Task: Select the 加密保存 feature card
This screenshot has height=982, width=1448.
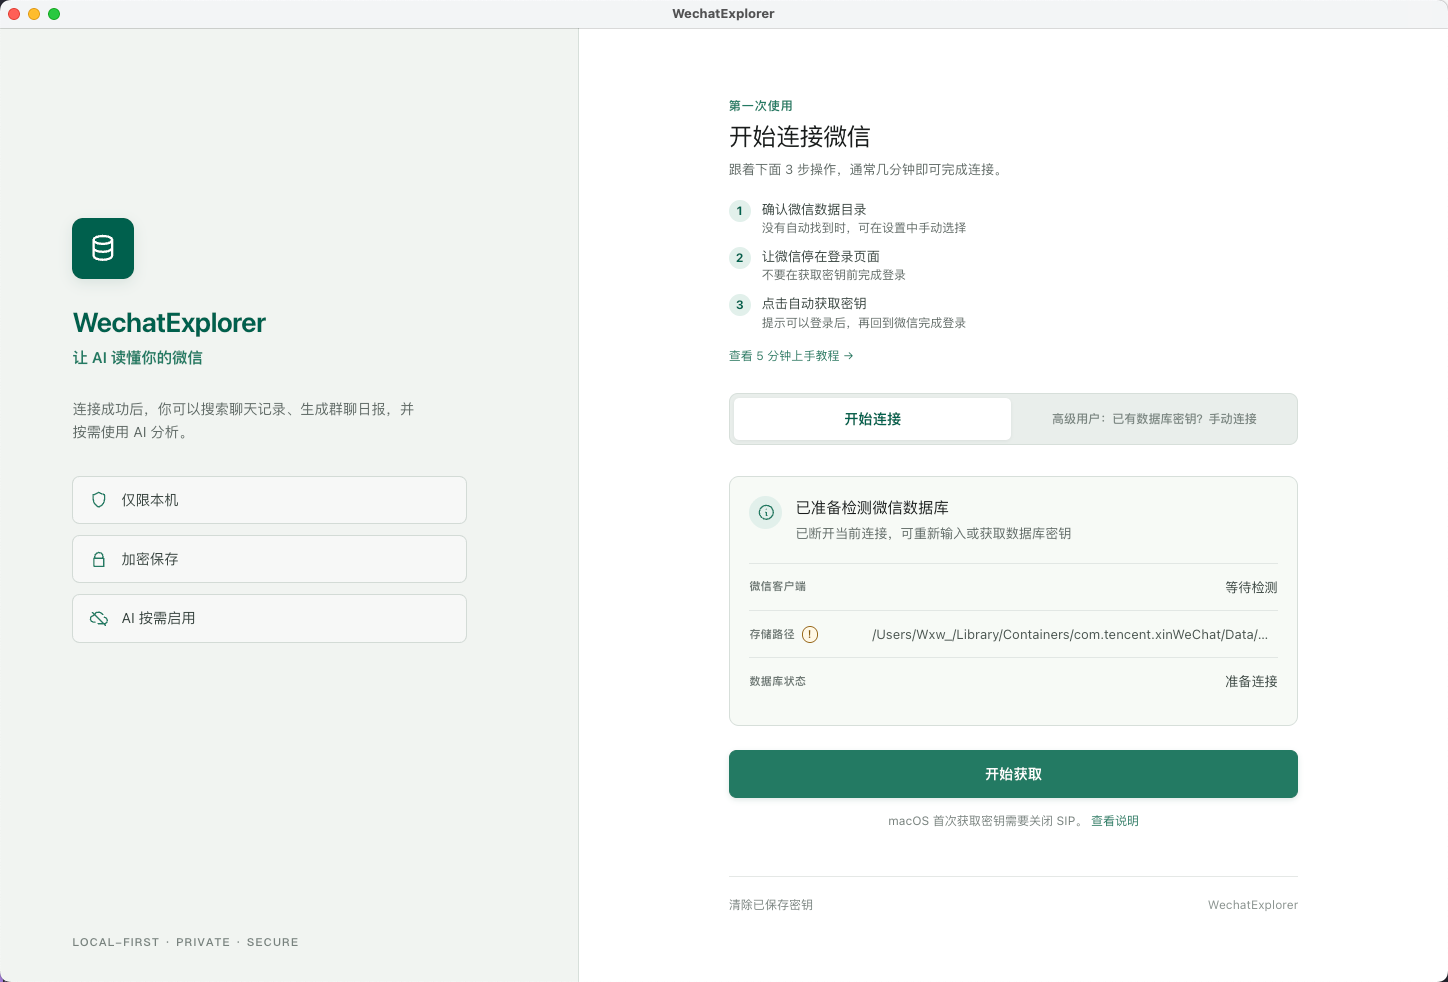Action: (x=269, y=559)
